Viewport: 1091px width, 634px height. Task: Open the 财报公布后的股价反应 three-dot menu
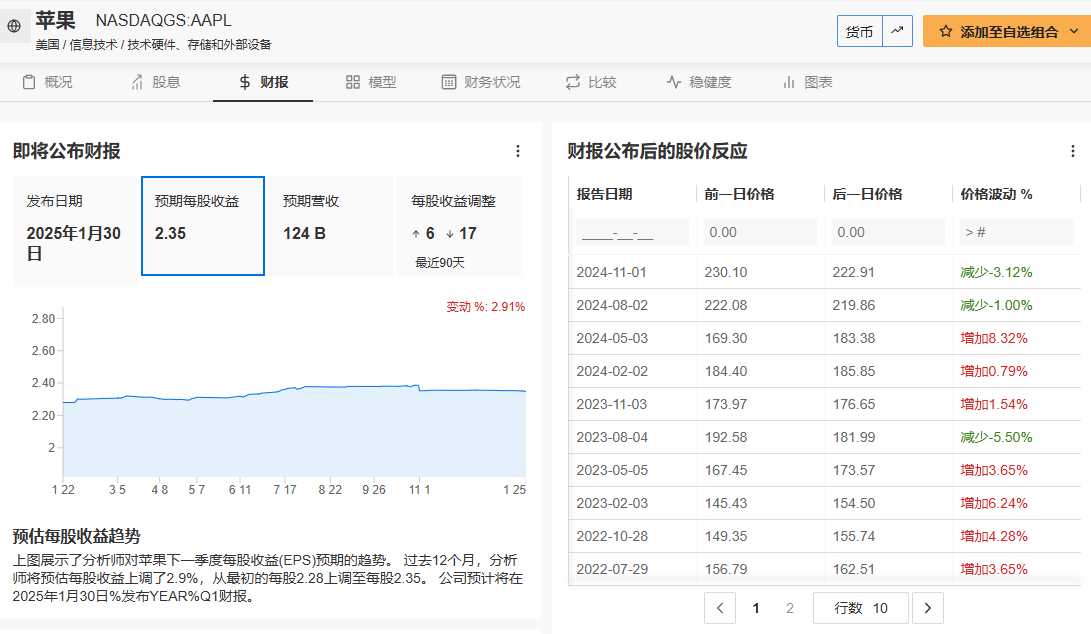1072,151
